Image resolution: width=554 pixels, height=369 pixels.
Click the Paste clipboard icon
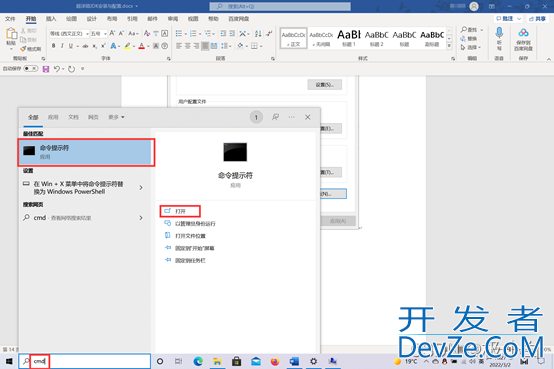pyautogui.click(x=11, y=35)
